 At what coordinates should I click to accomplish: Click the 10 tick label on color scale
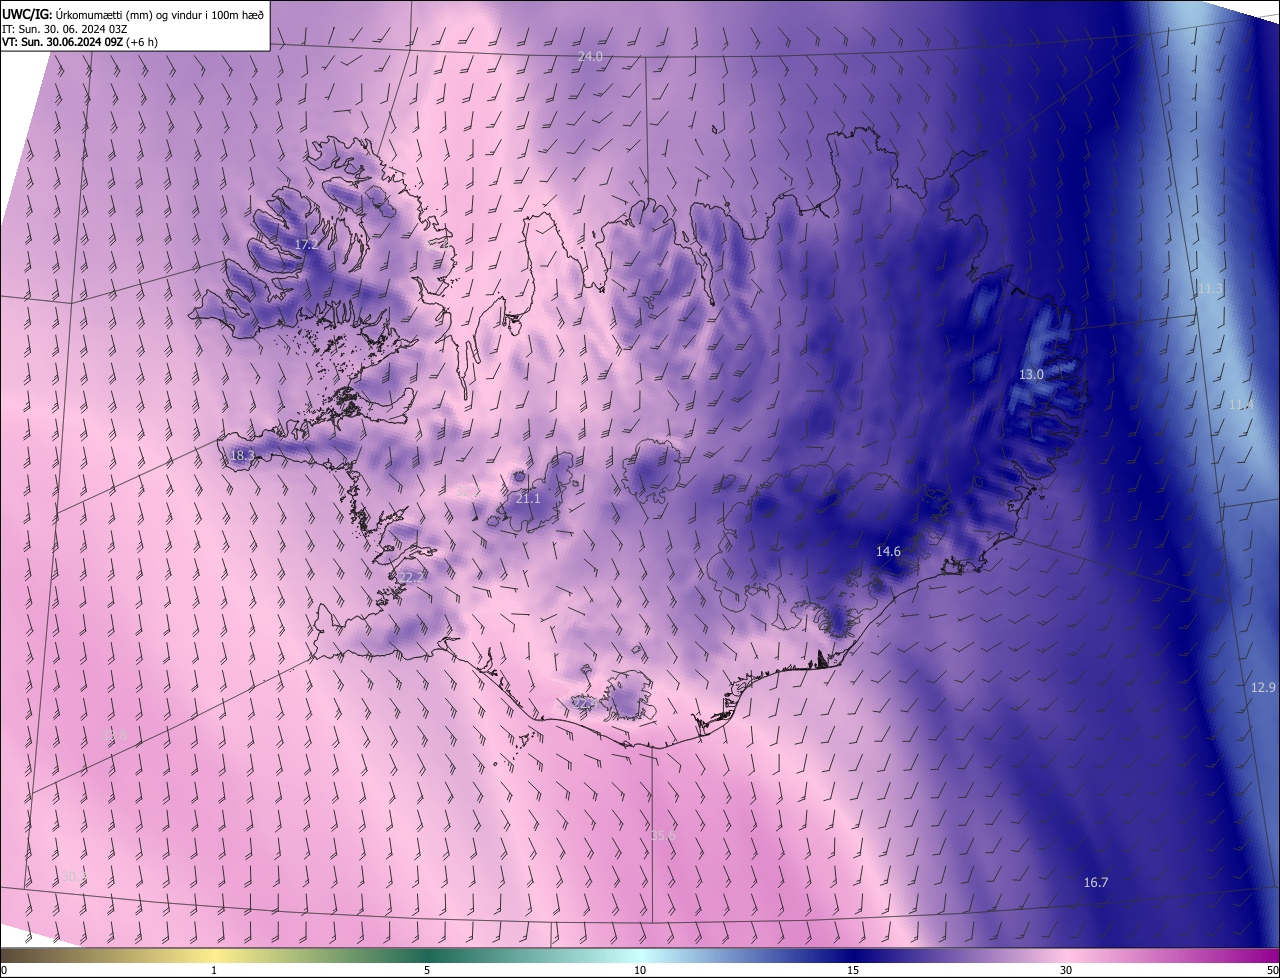pyautogui.click(x=640, y=970)
